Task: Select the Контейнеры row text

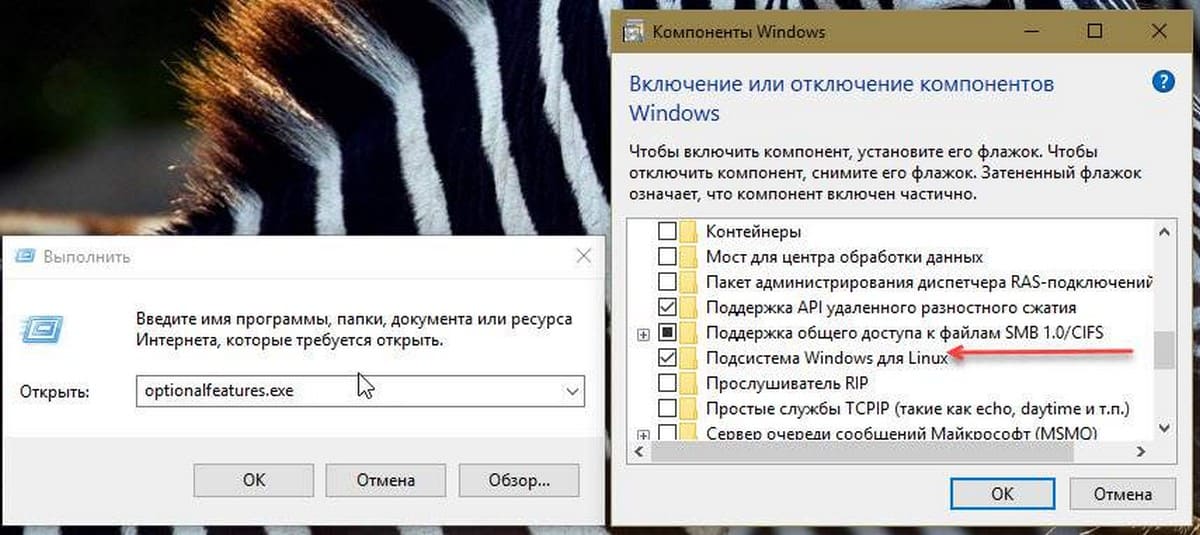Action: (x=753, y=232)
